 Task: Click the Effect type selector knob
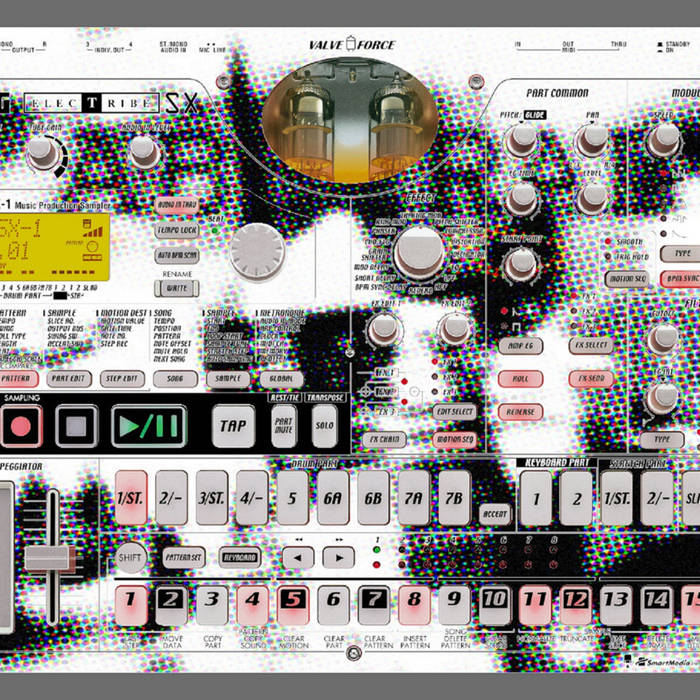tap(418, 251)
